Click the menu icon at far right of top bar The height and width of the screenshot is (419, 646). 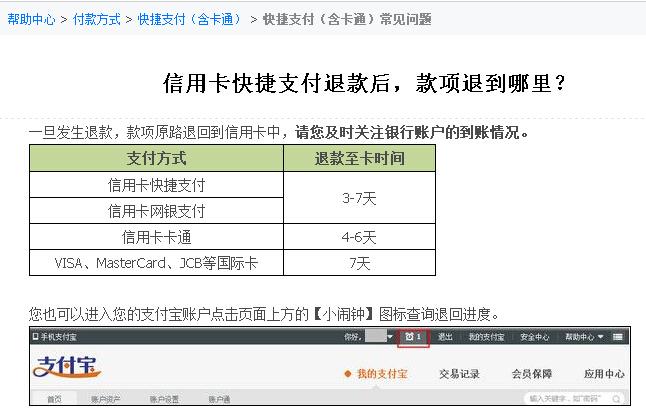pyautogui.click(x=618, y=337)
